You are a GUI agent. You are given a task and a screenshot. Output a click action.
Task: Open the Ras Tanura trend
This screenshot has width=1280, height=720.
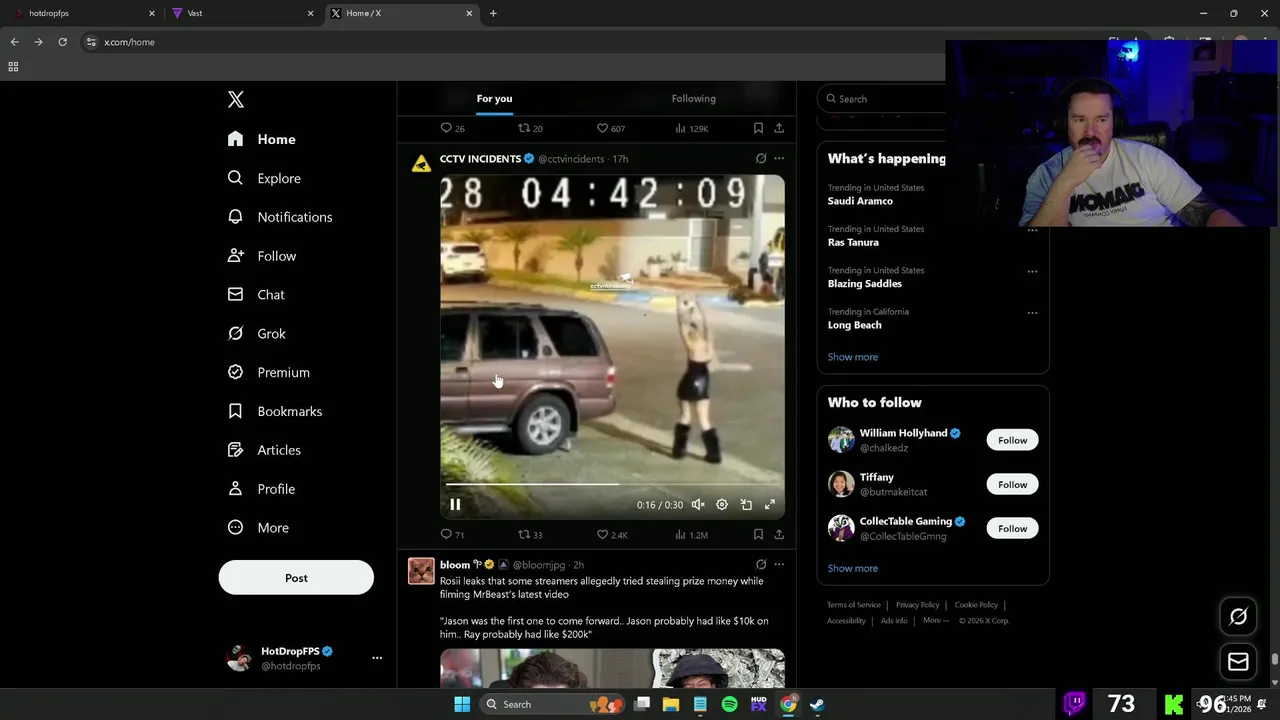coord(853,242)
